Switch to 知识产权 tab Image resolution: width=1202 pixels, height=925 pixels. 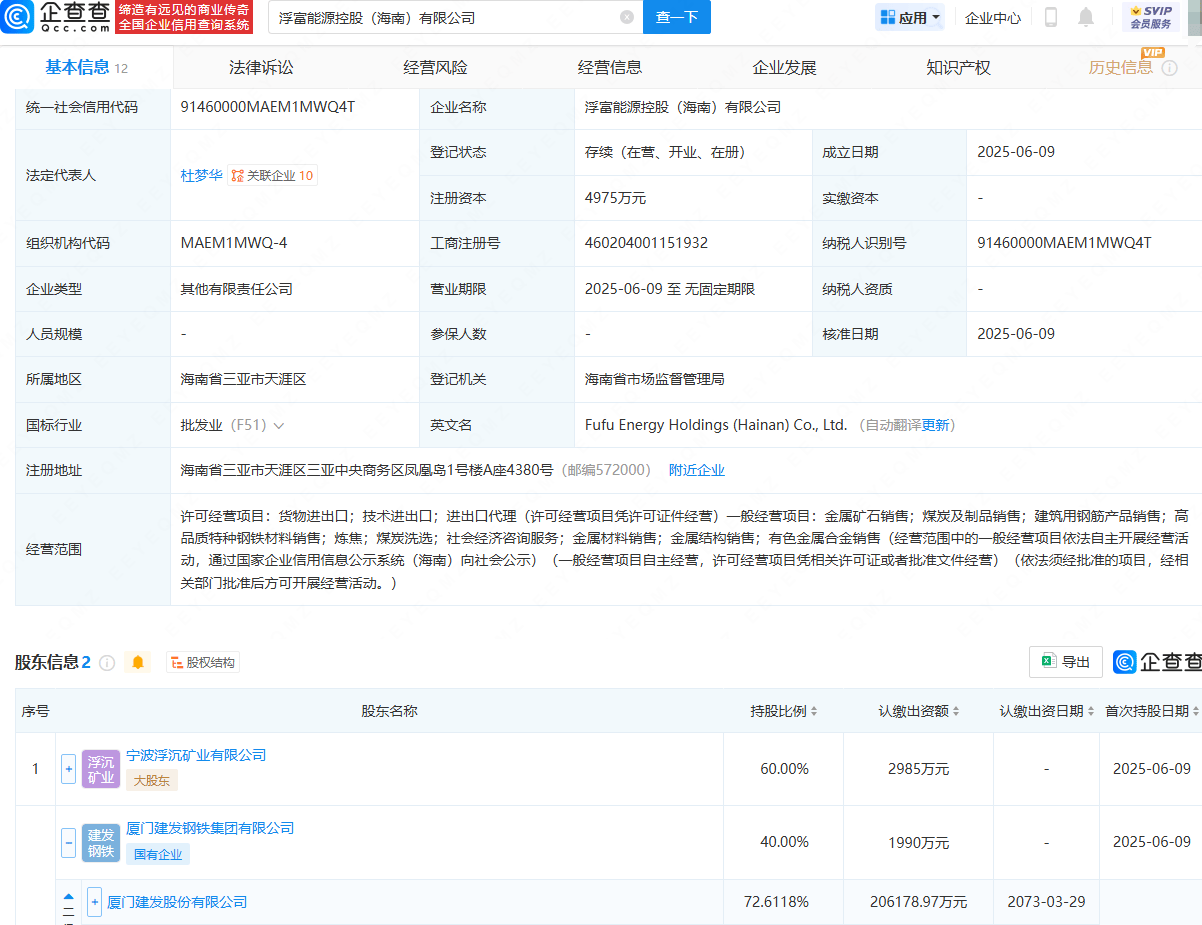(x=958, y=68)
